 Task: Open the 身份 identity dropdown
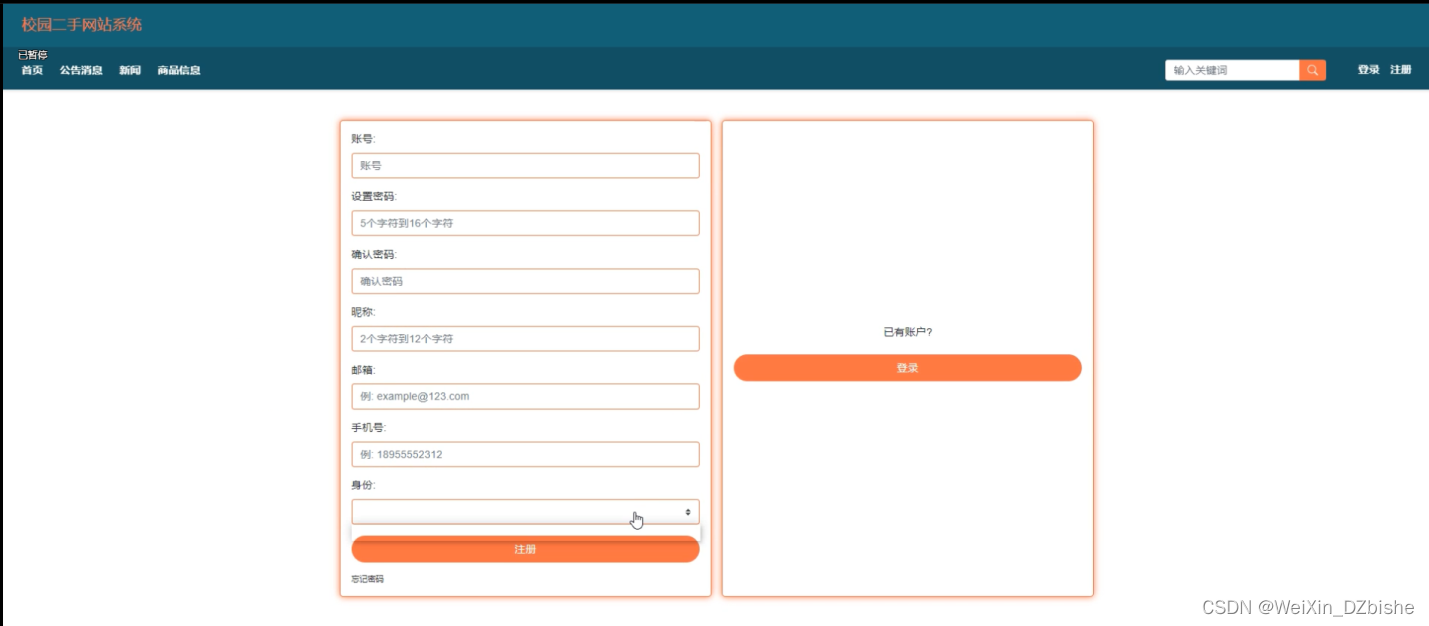pos(525,512)
